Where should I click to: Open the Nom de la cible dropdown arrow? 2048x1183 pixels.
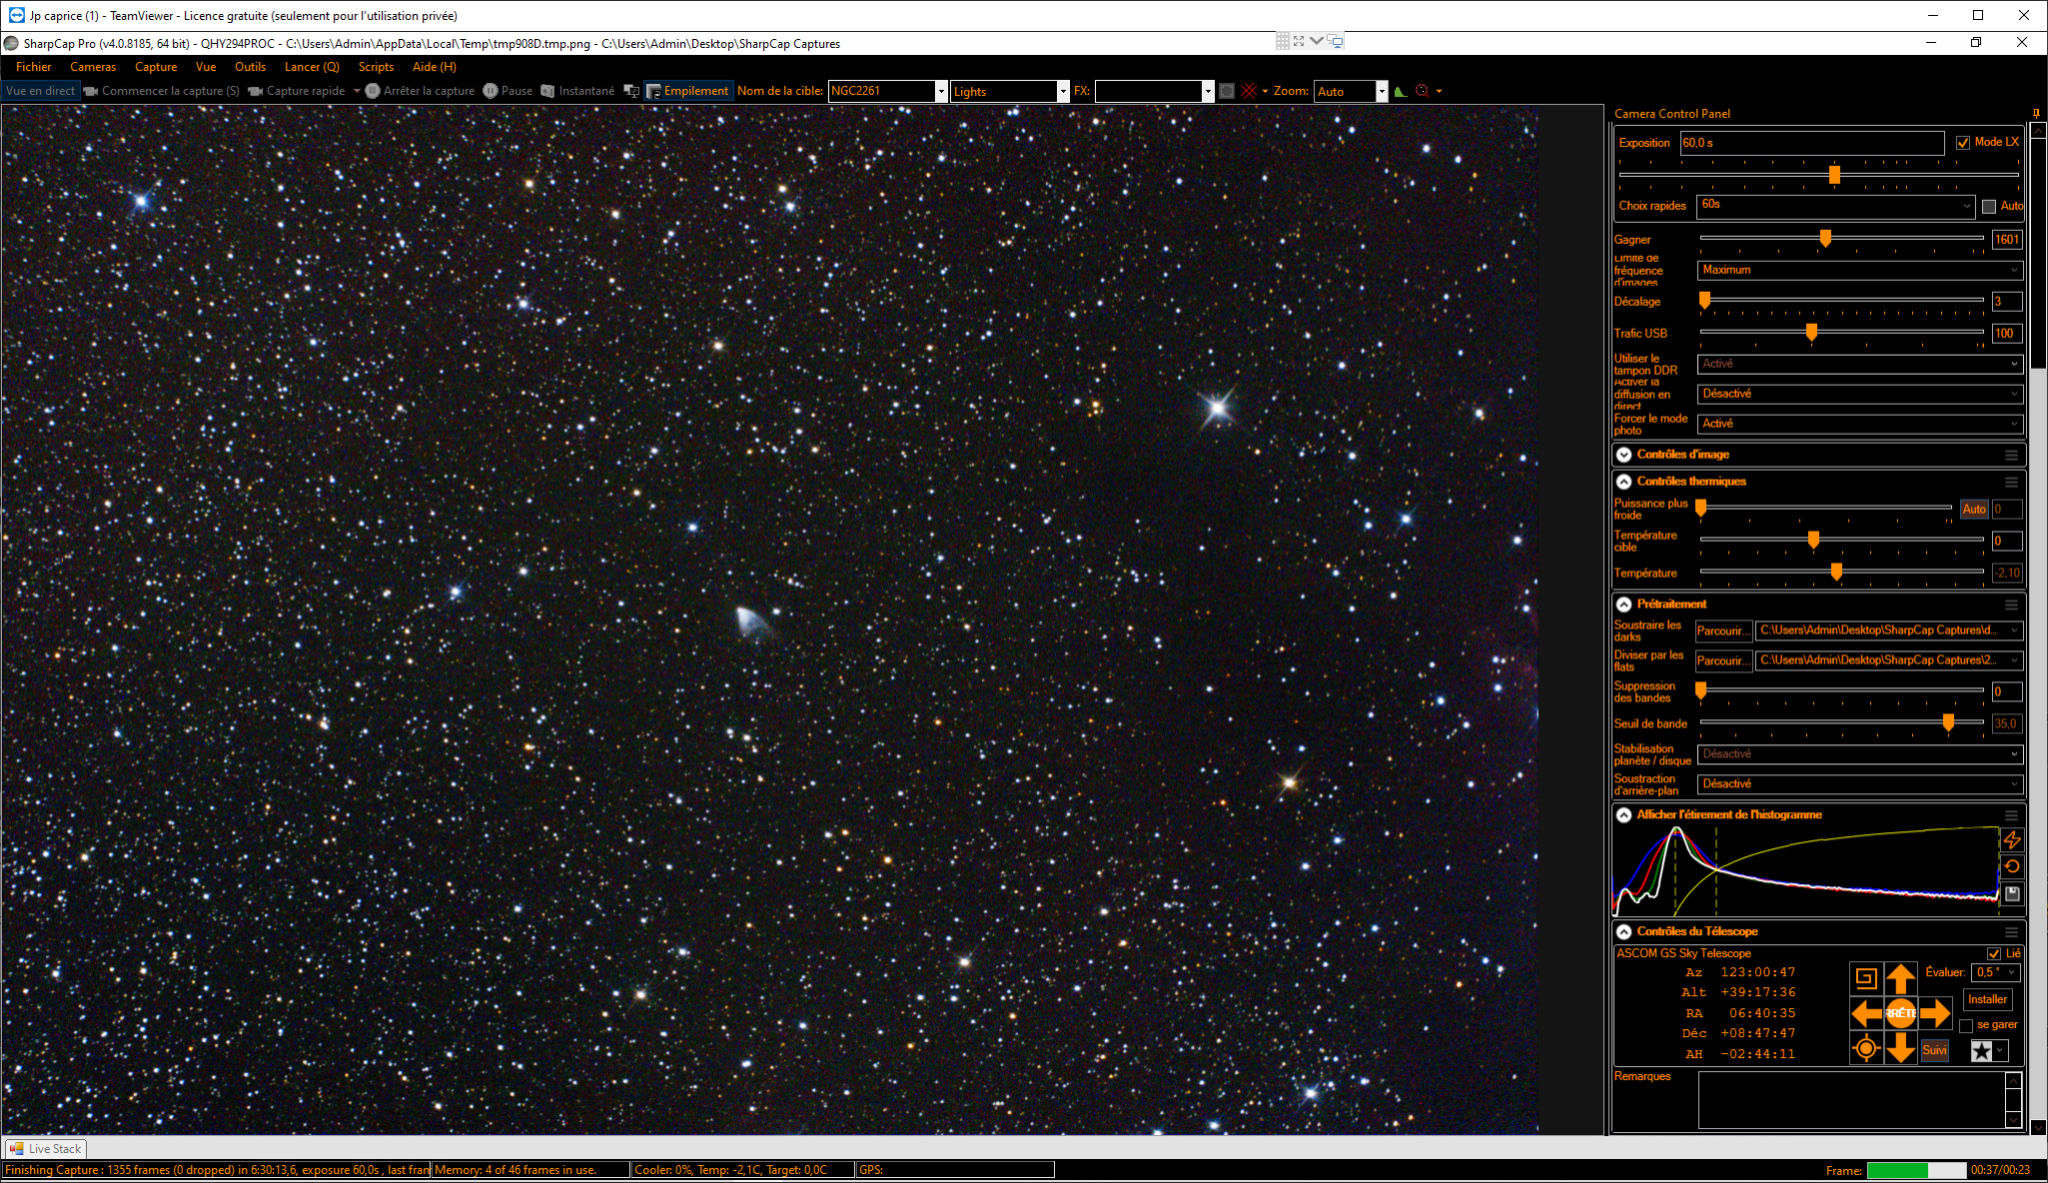pyautogui.click(x=941, y=91)
